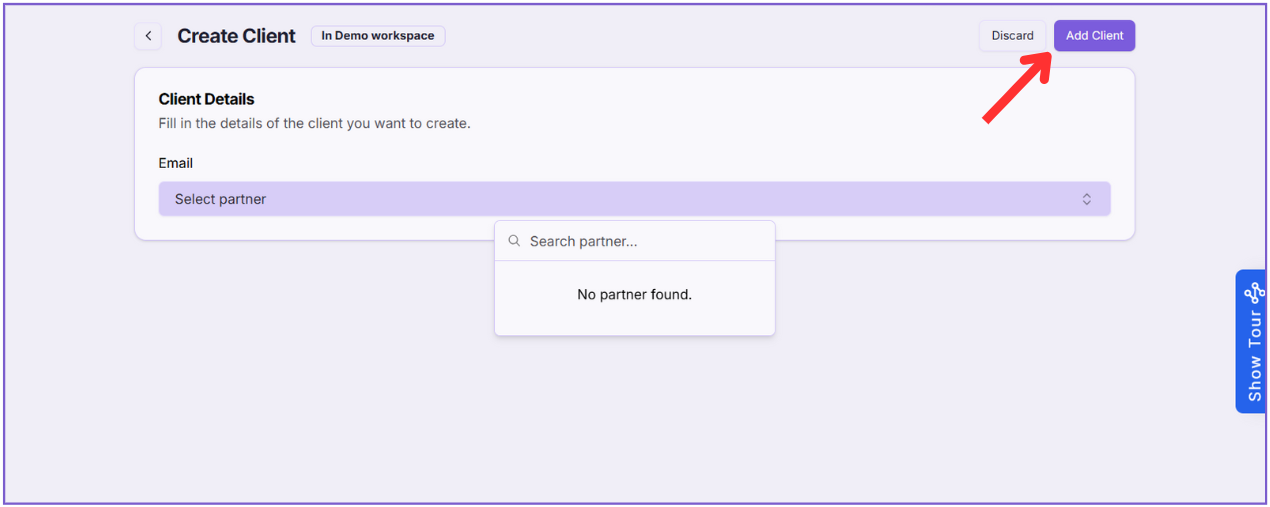Click the 'Select partner' placeholder text

click(x=220, y=199)
